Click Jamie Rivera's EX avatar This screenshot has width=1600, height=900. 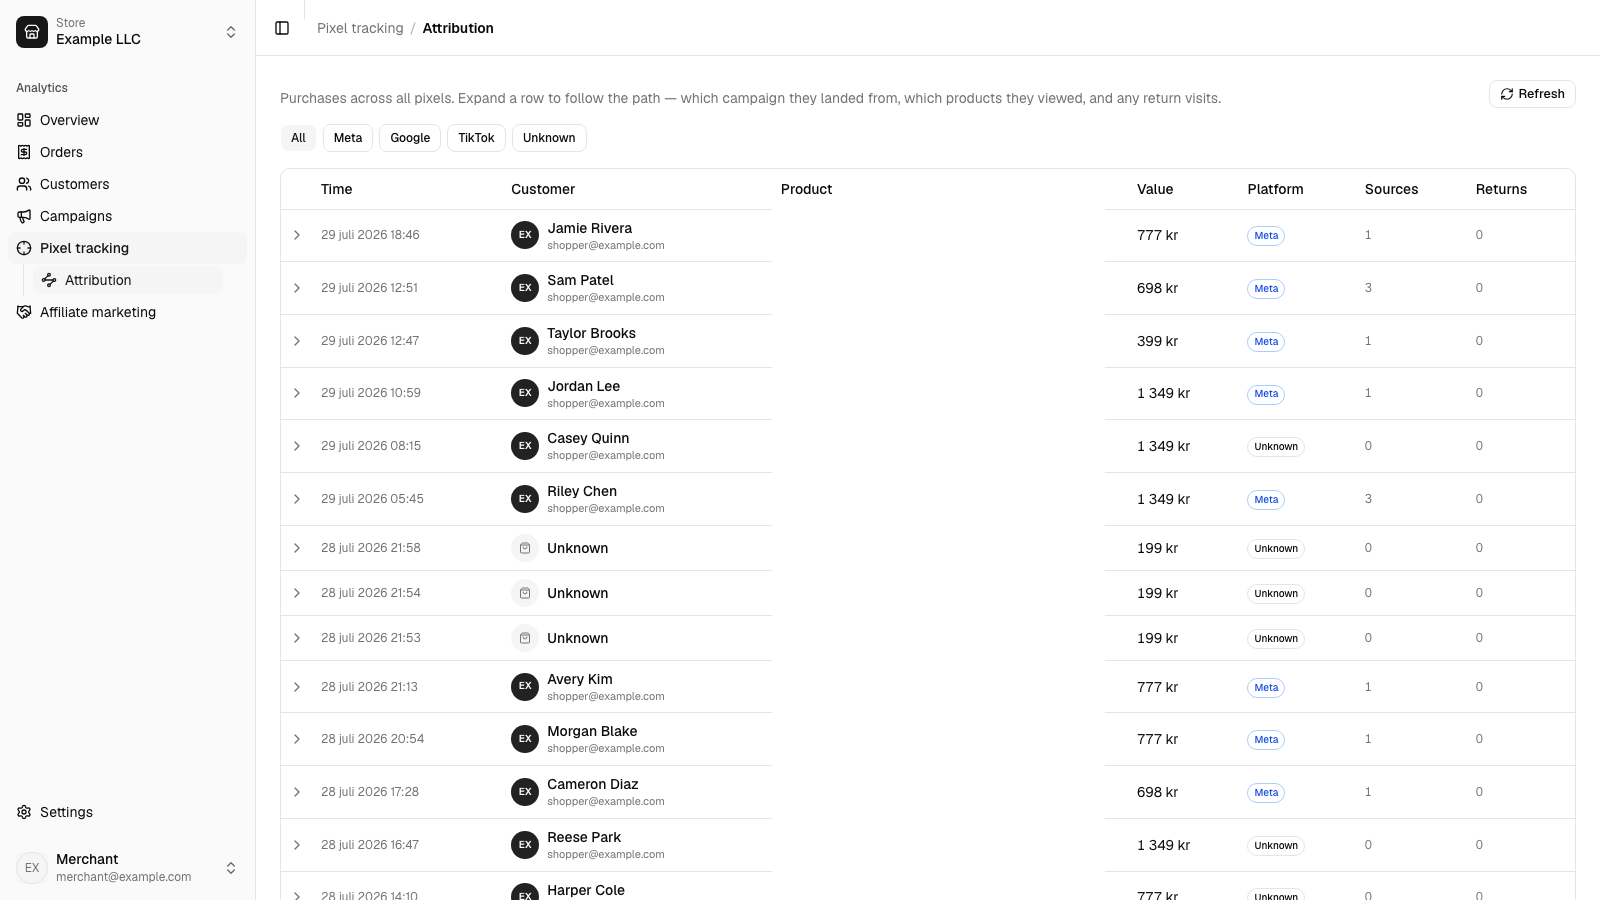[525, 235]
